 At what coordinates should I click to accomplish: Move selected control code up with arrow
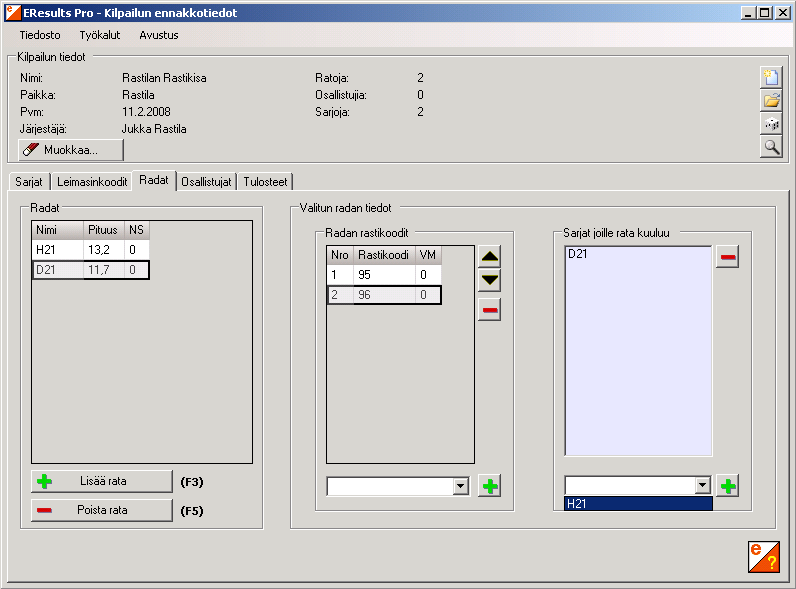[x=489, y=257]
